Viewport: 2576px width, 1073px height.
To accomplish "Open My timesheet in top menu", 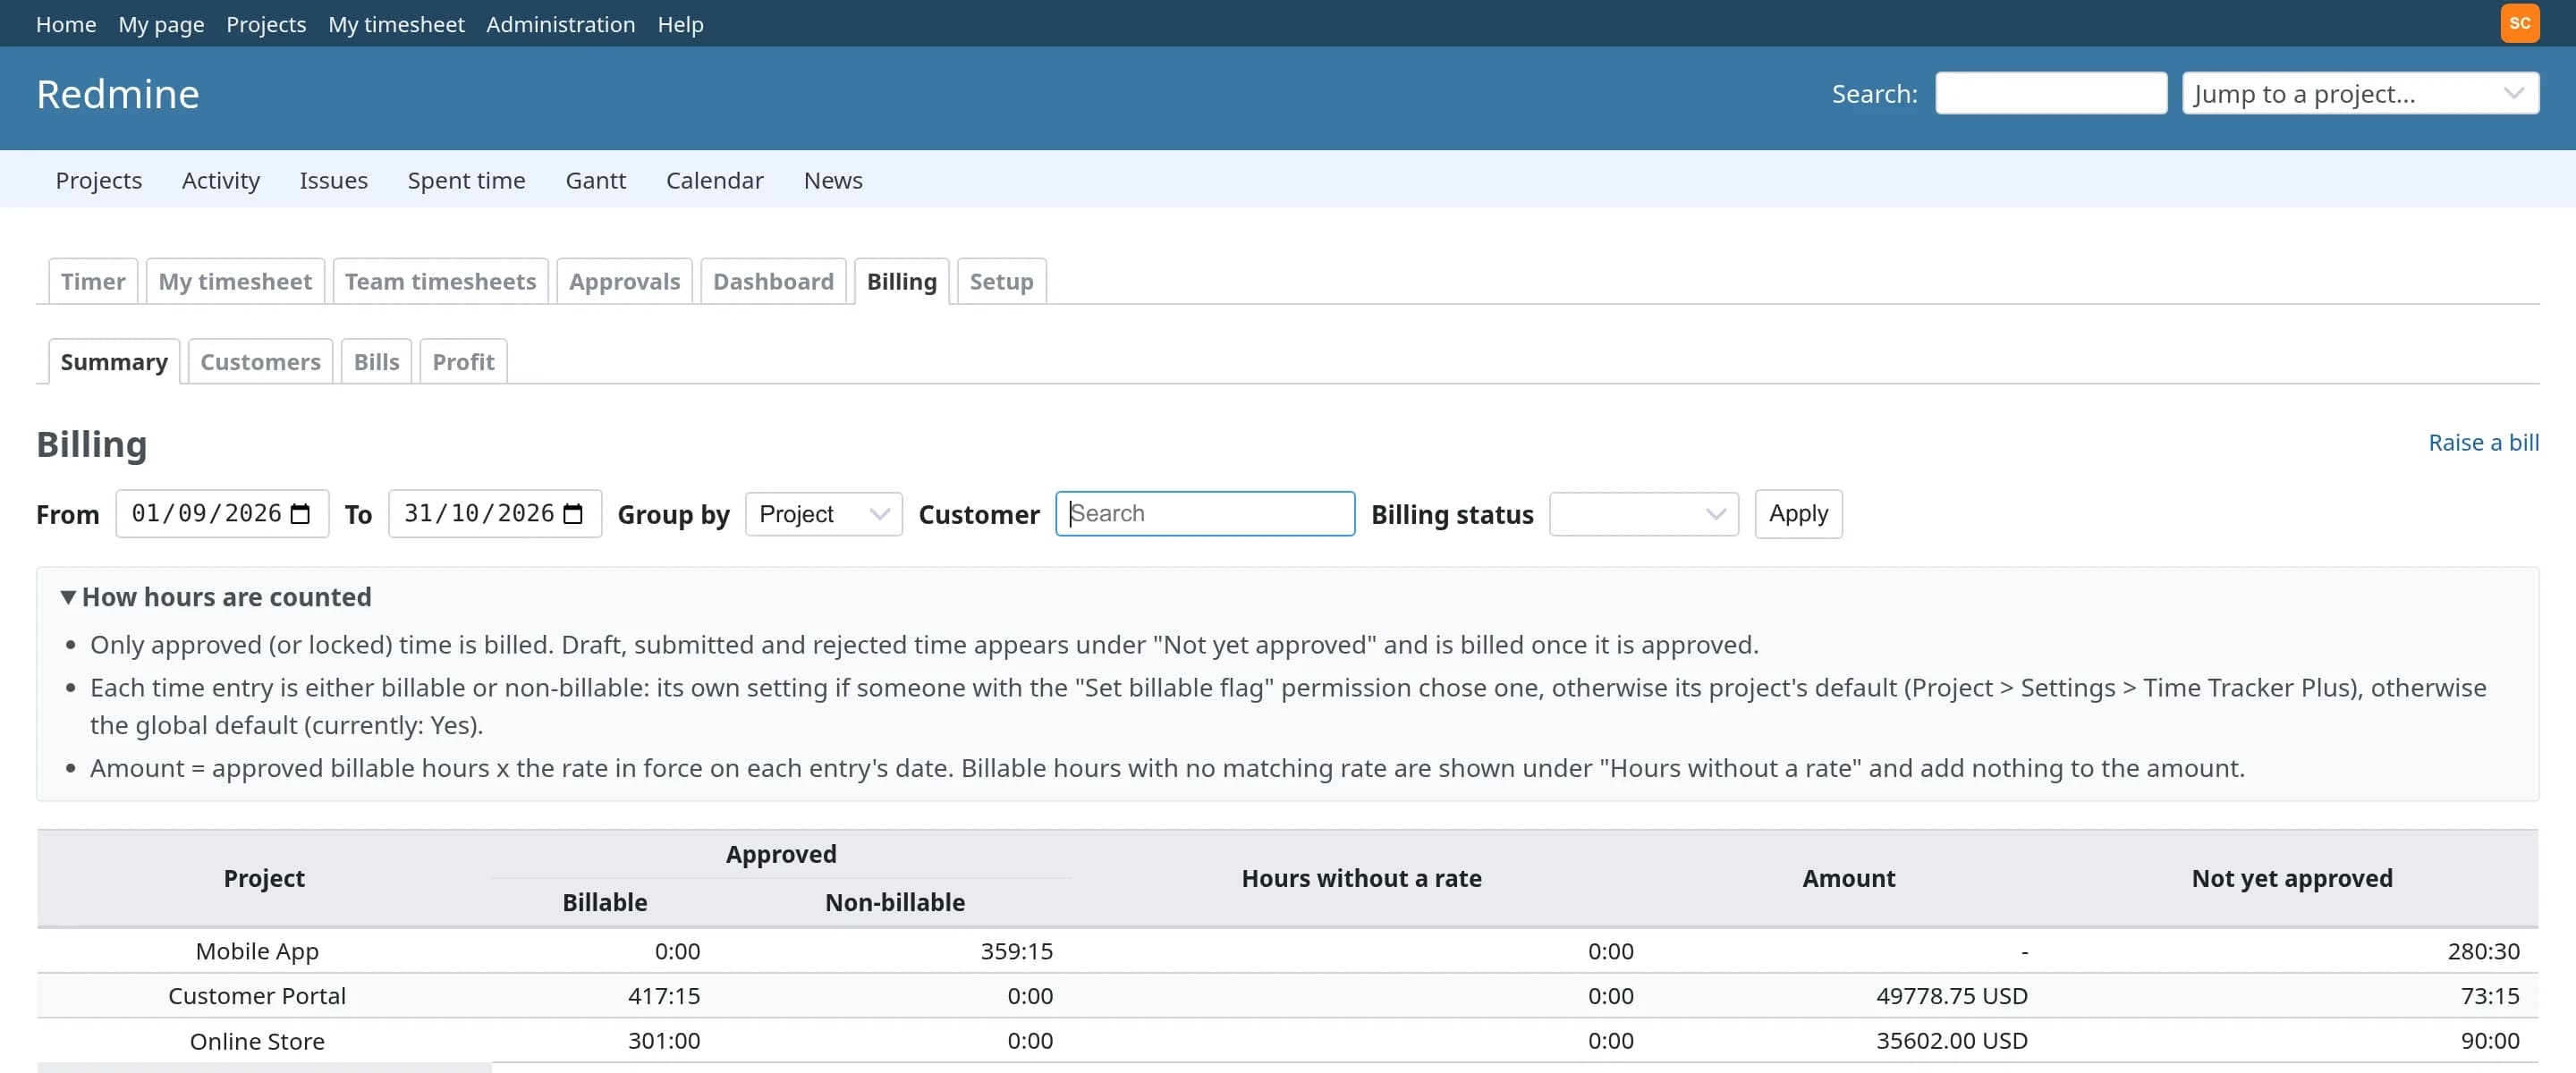I will click(396, 24).
